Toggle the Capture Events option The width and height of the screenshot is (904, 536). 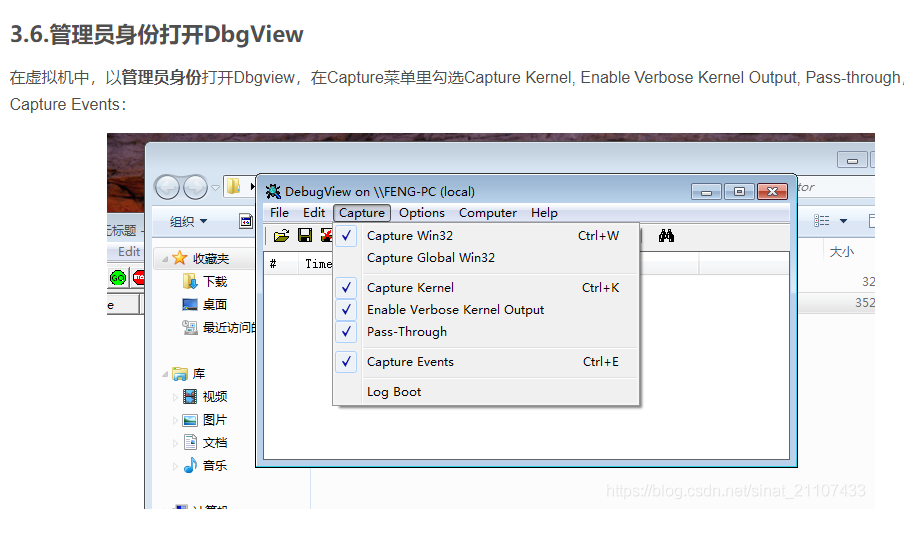click(x=346, y=361)
